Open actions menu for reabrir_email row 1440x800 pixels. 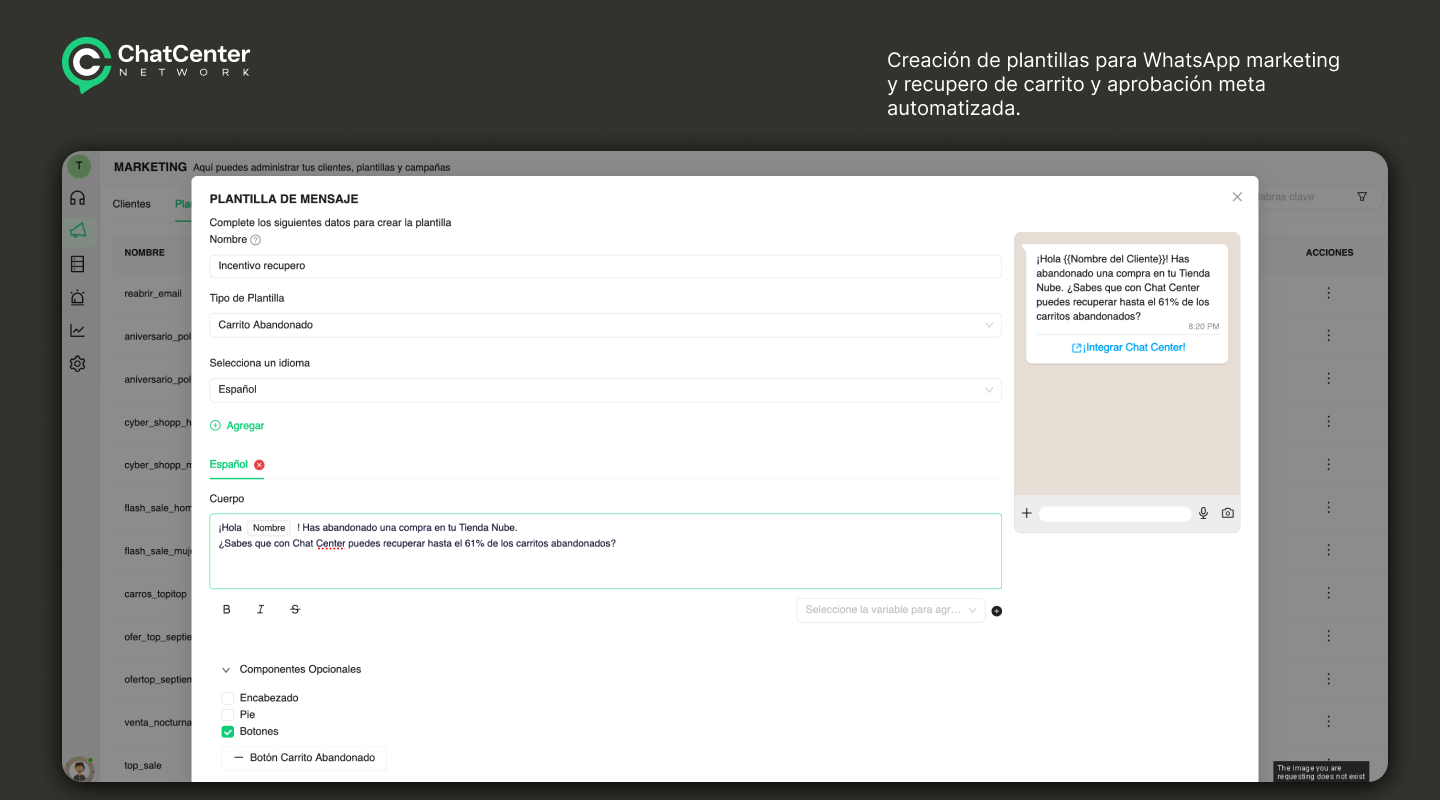tap(1329, 293)
